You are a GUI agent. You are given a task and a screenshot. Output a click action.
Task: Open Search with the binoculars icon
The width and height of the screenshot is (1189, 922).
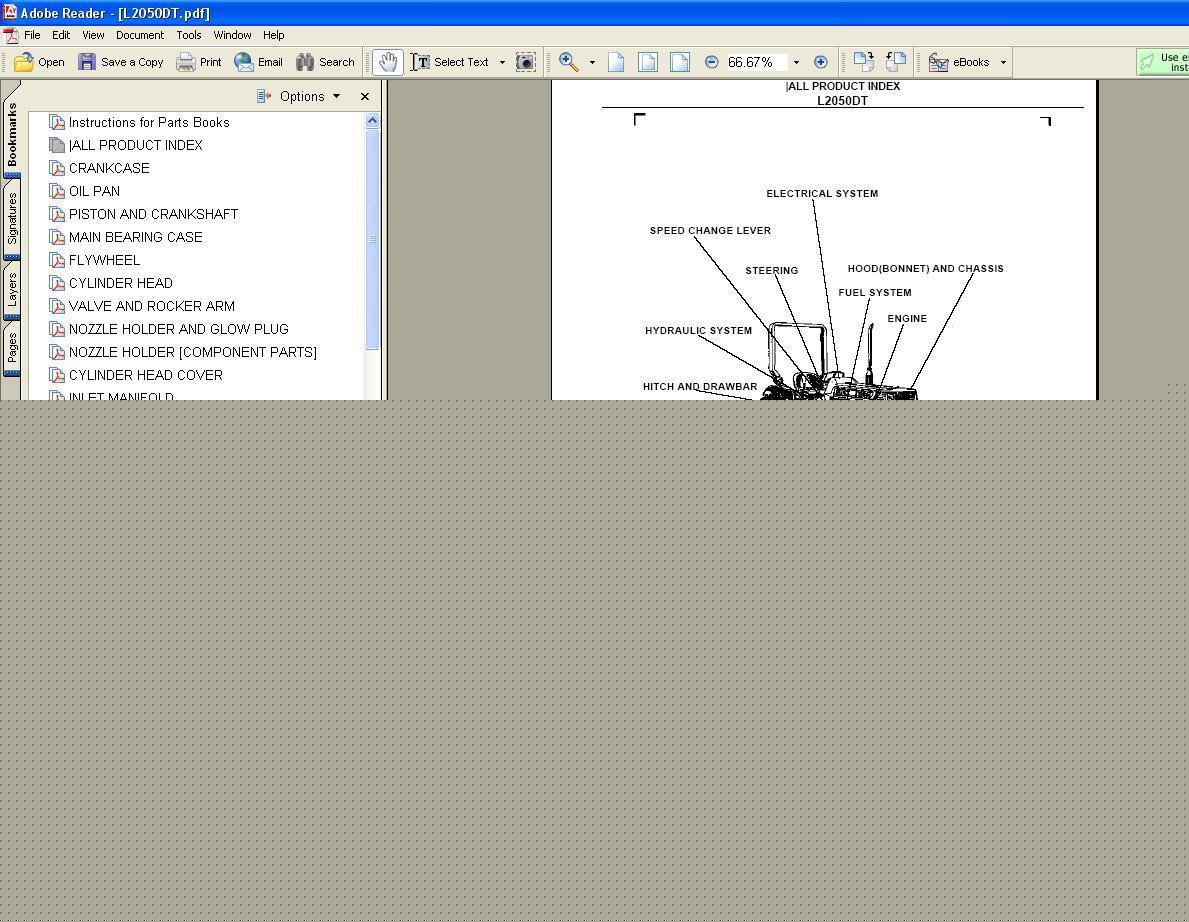pyautogui.click(x=306, y=62)
